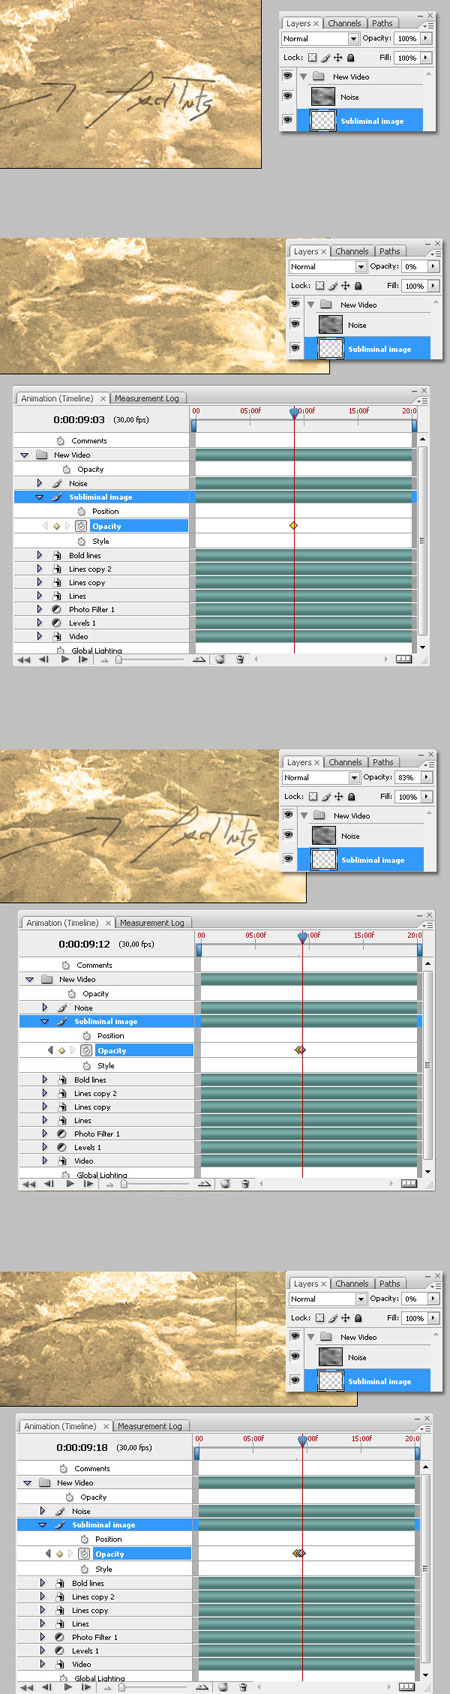The width and height of the screenshot is (450, 1694).
Task: Collapse Subliminal image track in the 0:00:09:18 timeline
Action: (42, 1525)
